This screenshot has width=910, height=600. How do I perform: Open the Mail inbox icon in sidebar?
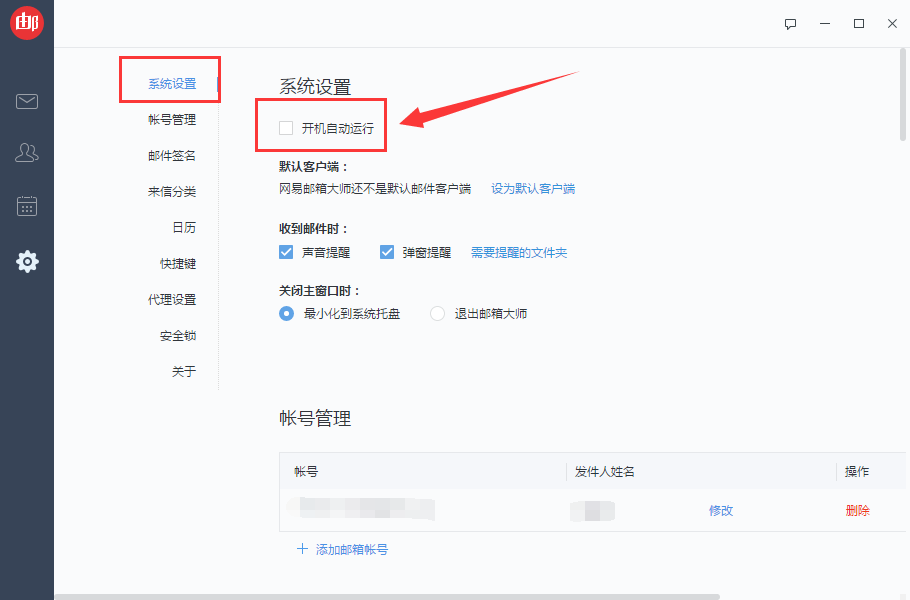click(27, 101)
